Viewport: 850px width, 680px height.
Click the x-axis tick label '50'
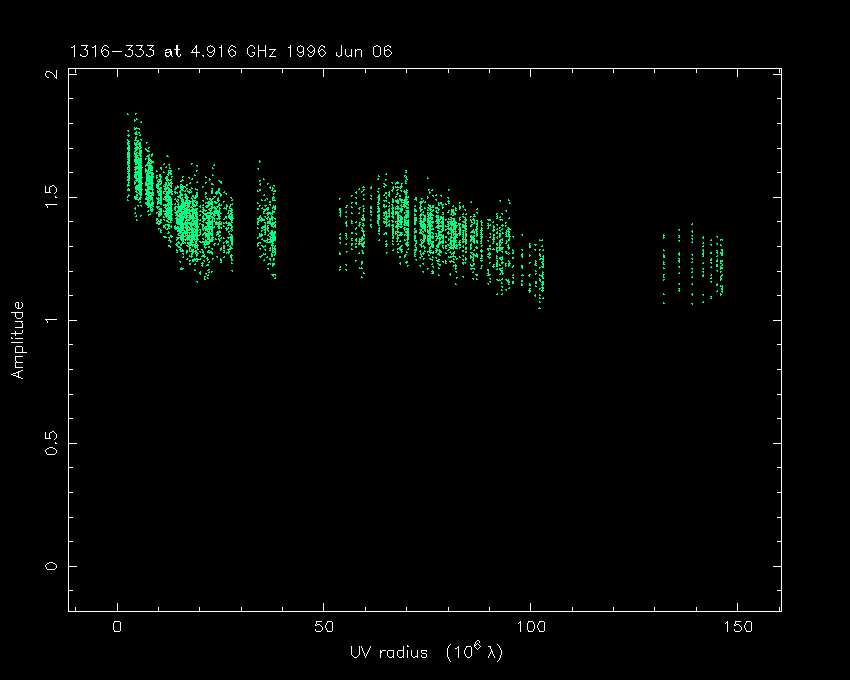point(324,628)
